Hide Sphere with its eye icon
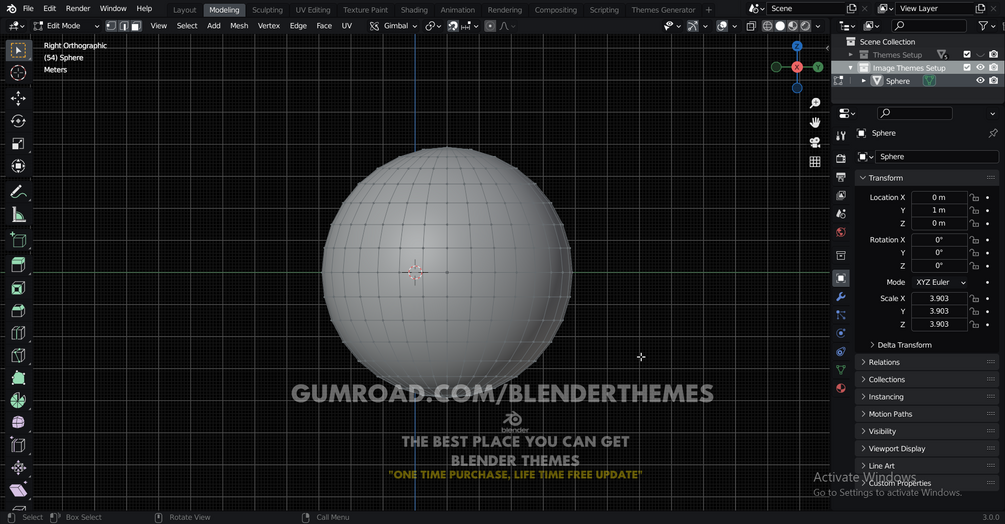This screenshot has height=524, width=1005. tap(980, 81)
